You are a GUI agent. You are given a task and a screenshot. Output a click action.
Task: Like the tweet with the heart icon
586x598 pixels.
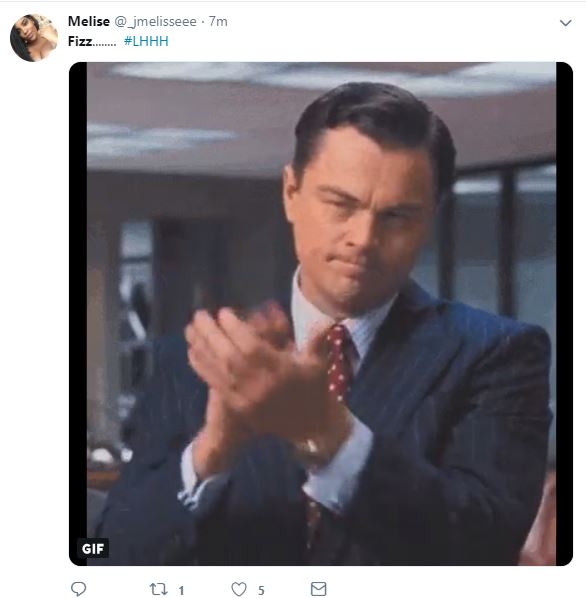coord(239,589)
